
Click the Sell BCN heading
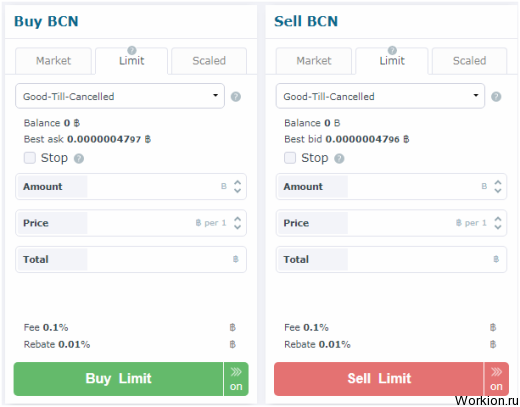point(306,21)
